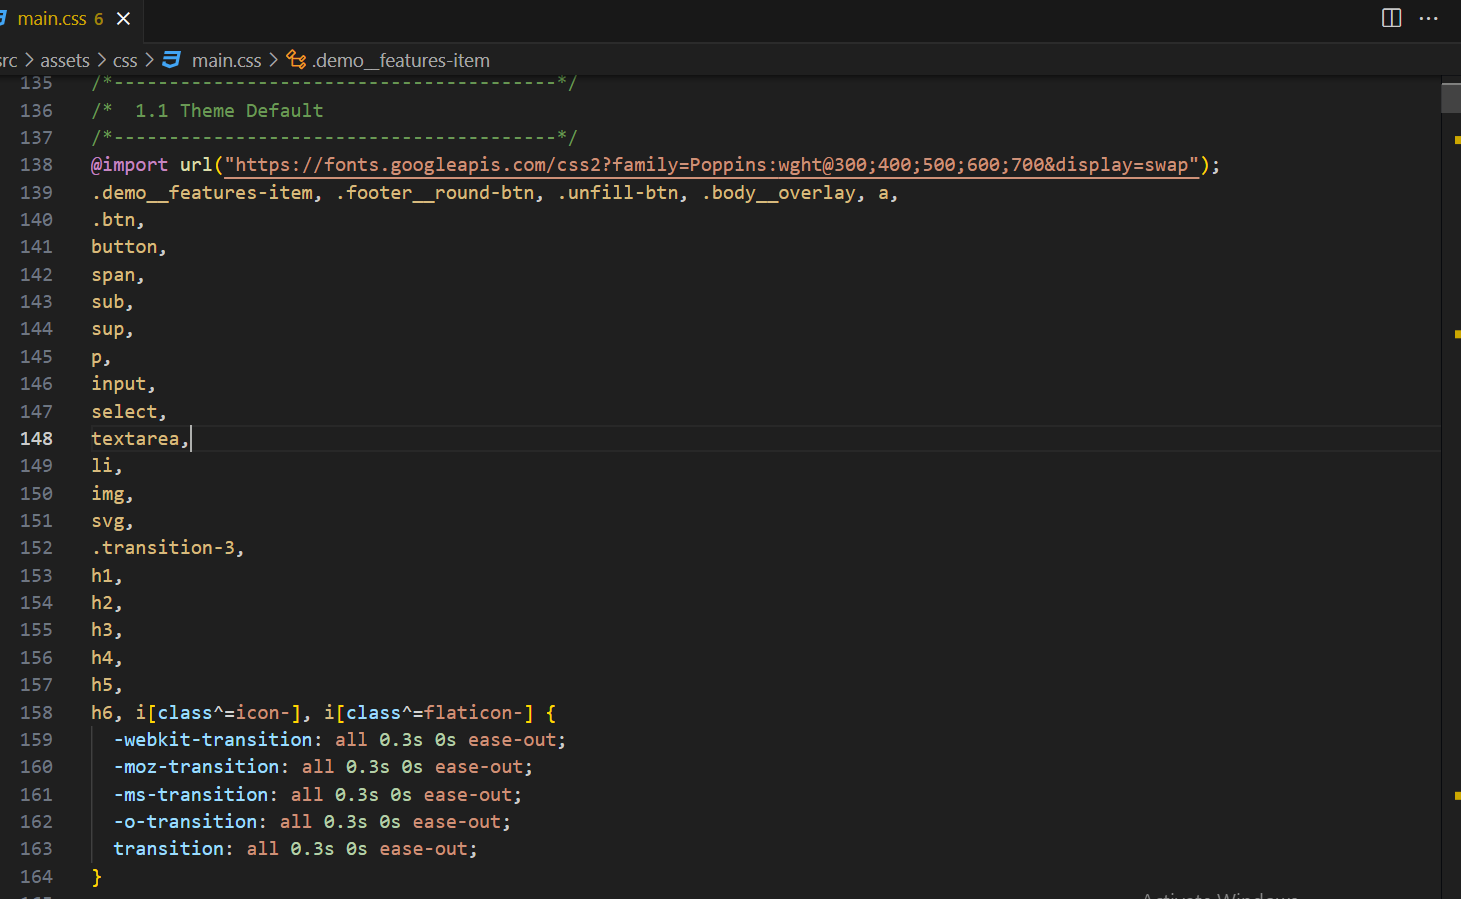The image size is (1461, 899).
Task: Click the .unfill-btn selector
Action: pos(618,193)
